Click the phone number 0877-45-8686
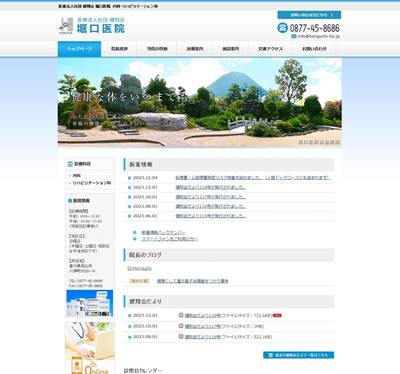 click(315, 28)
